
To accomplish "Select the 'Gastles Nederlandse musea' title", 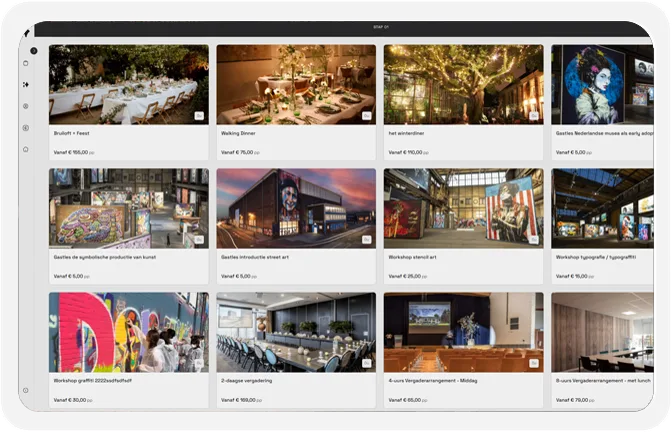I will point(605,133).
